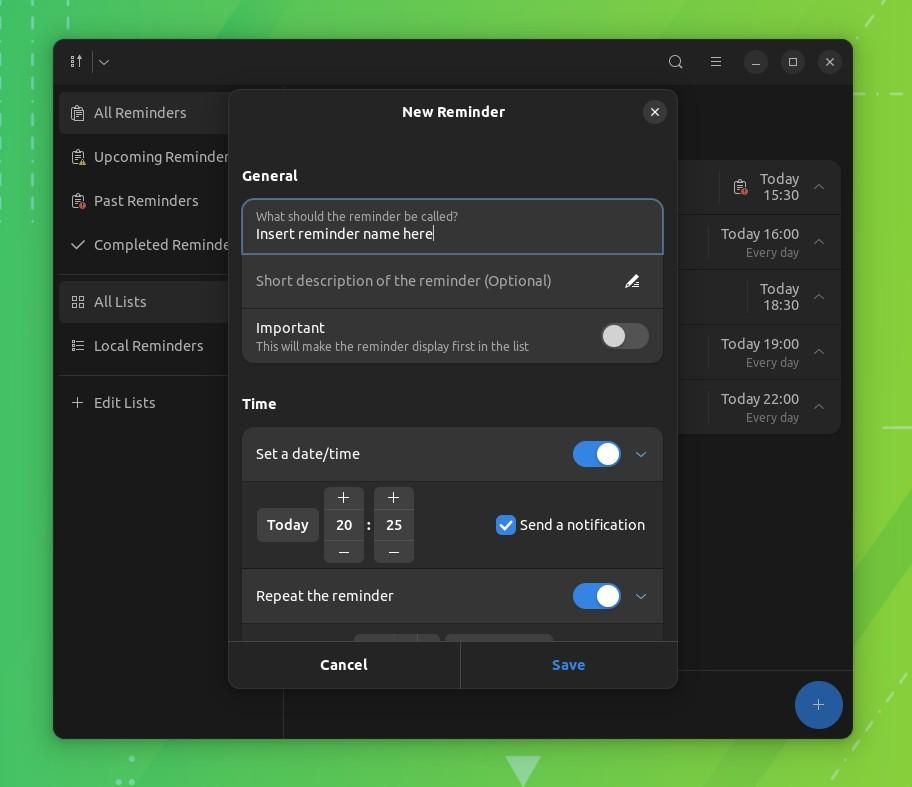Click the overdue clipboard icon on Today 15:30

pyautogui.click(x=740, y=187)
